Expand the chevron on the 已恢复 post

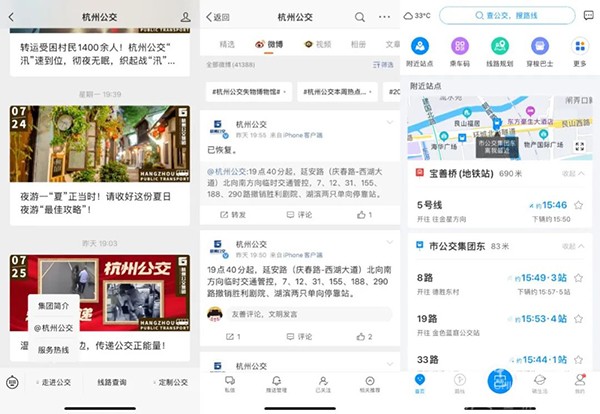click(x=390, y=122)
